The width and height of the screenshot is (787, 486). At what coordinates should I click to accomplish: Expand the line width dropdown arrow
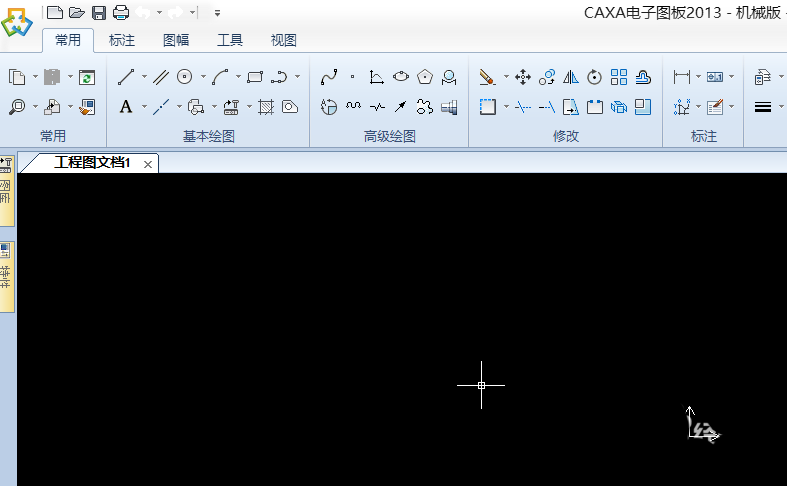click(781, 106)
